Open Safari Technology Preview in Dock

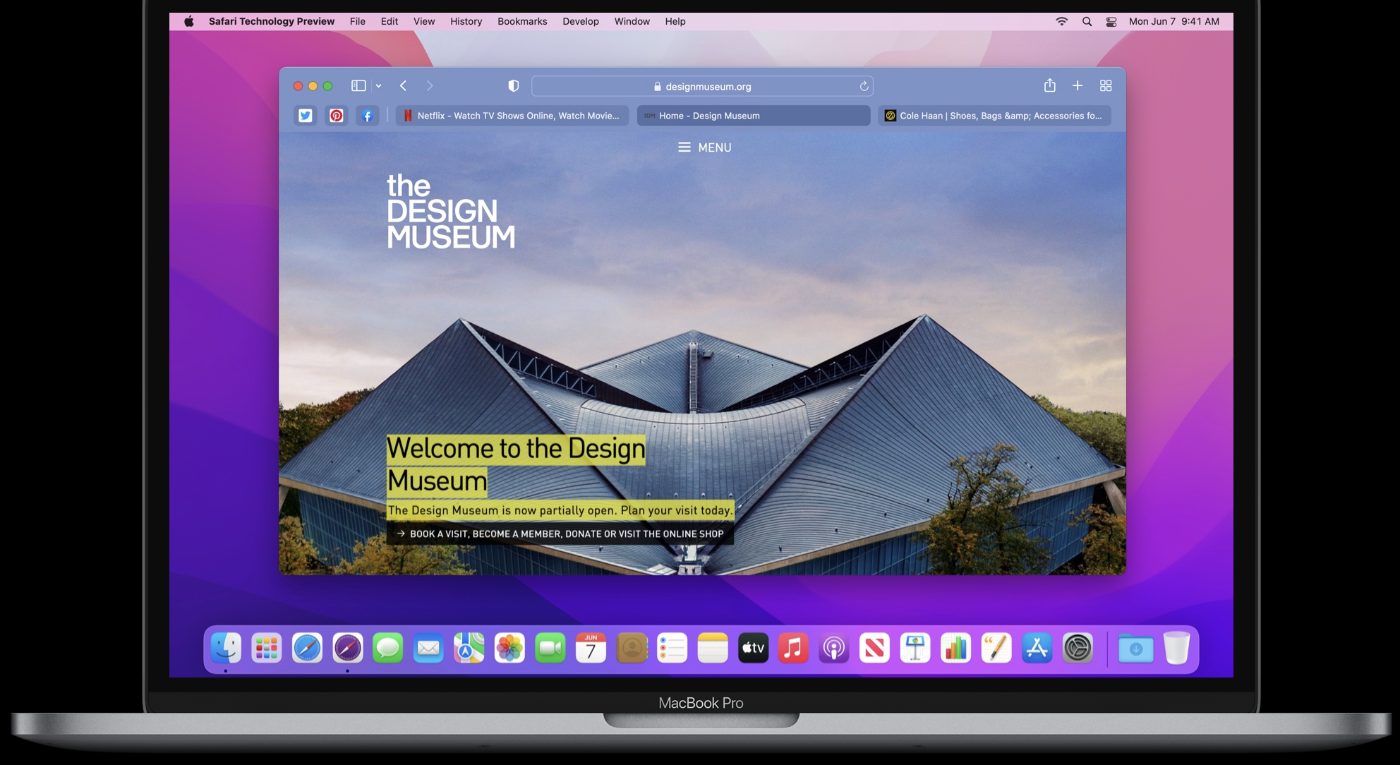click(347, 648)
